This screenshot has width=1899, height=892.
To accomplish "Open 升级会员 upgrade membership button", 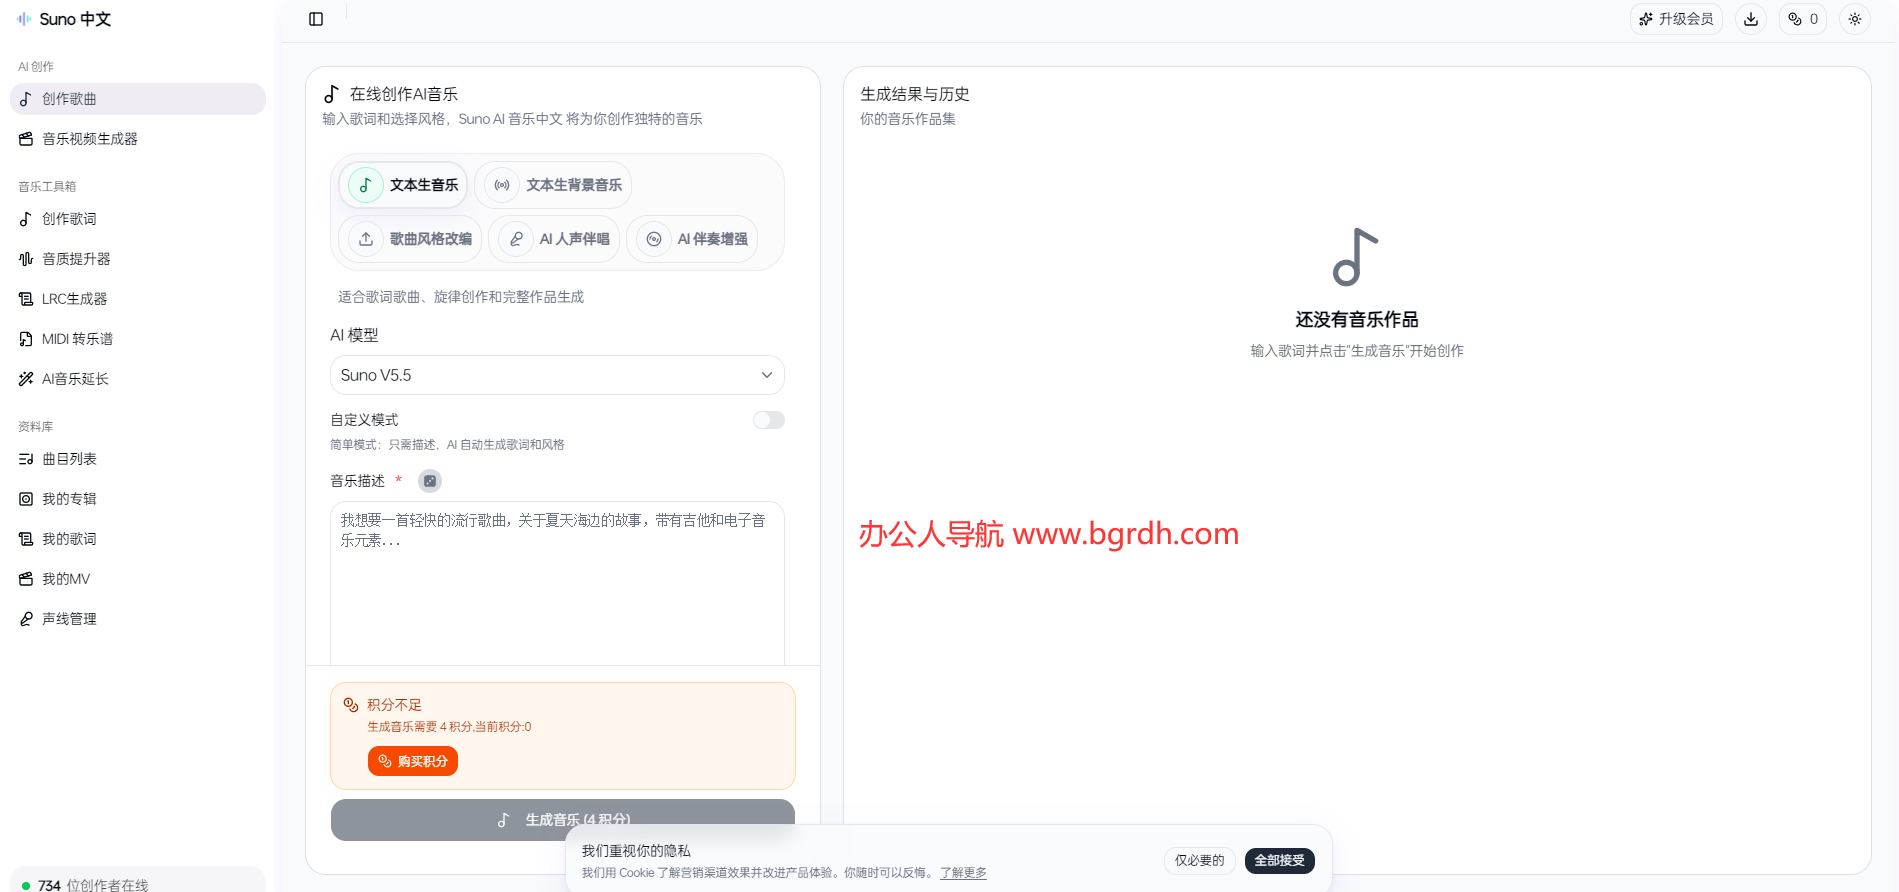I will click(x=1676, y=19).
